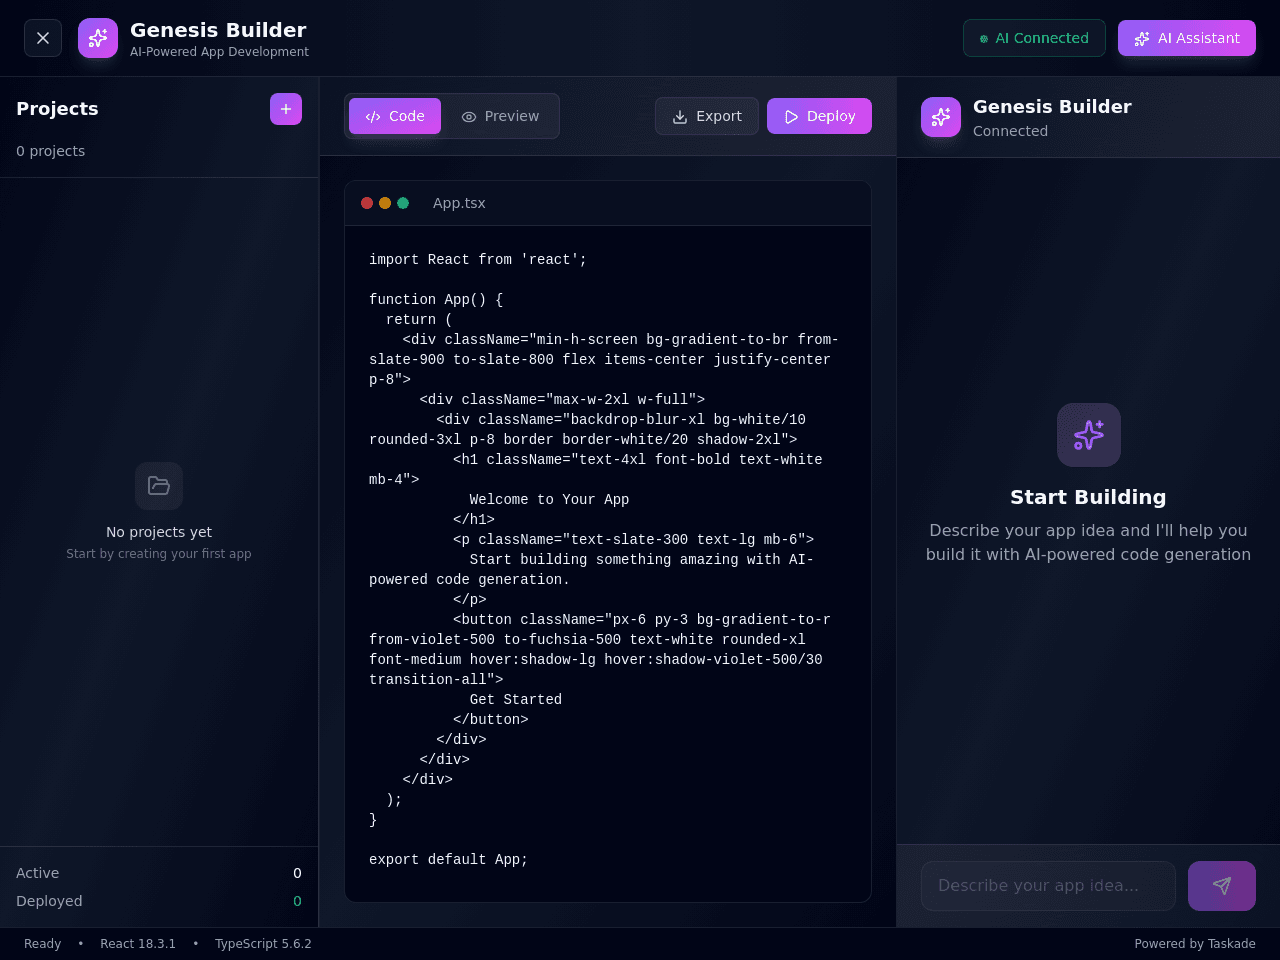The width and height of the screenshot is (1280, 960).
Task: Click 'Start by creating your first app' hint
Action: 159,554
